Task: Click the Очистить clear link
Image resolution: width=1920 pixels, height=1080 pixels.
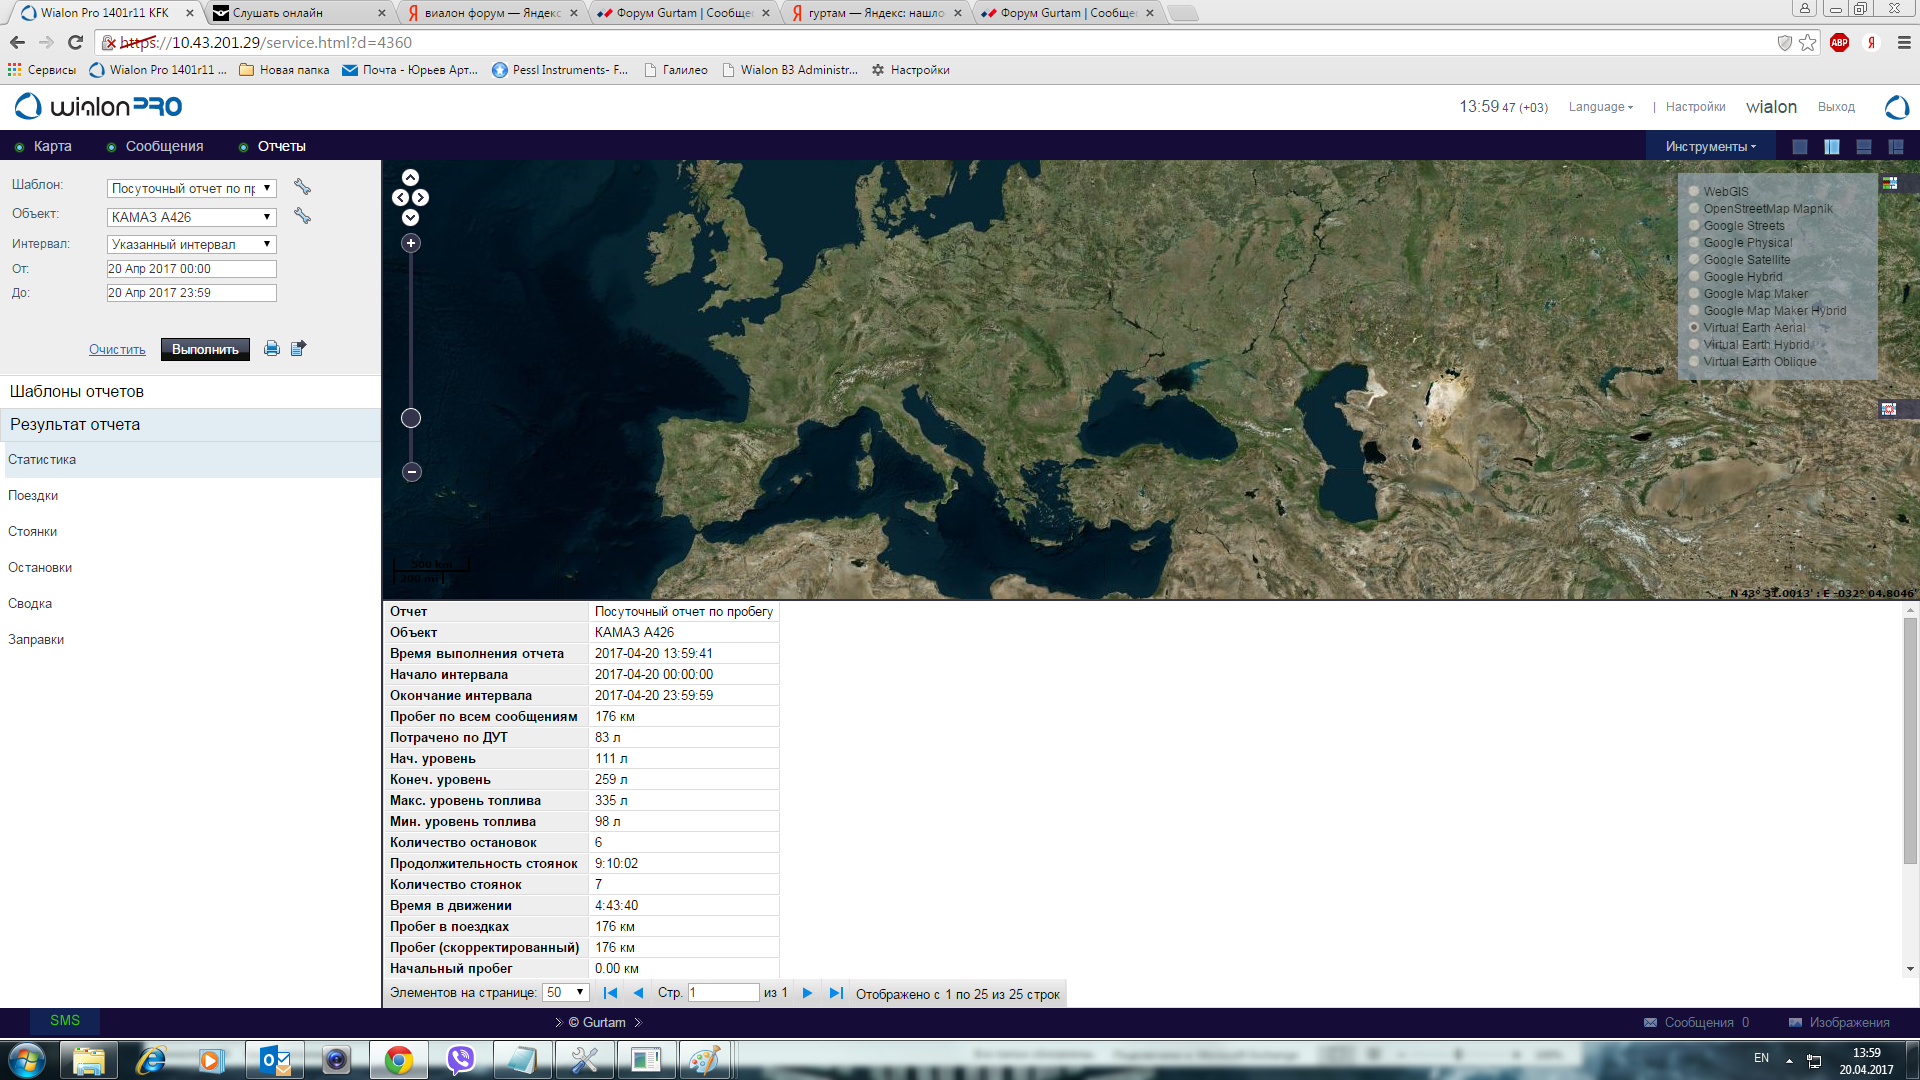Action: coord(117,350)
